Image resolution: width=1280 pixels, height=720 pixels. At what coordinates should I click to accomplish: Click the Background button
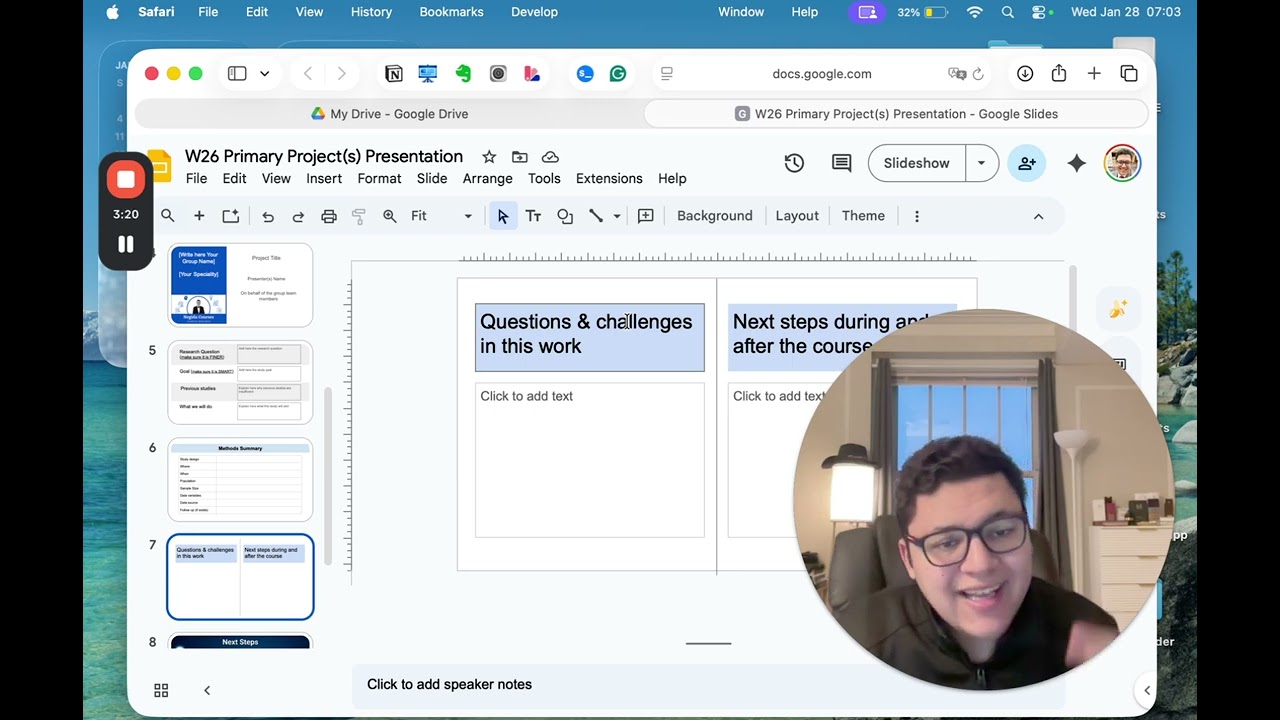714,216
